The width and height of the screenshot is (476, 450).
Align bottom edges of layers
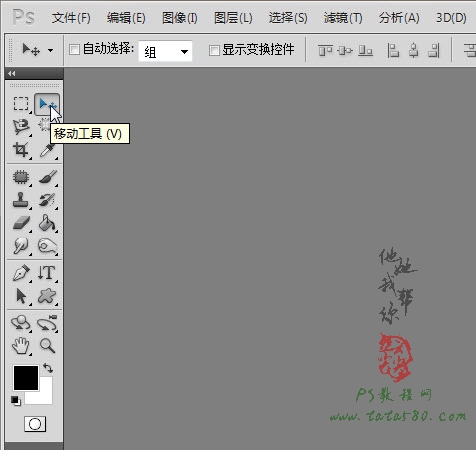[365, 51]
